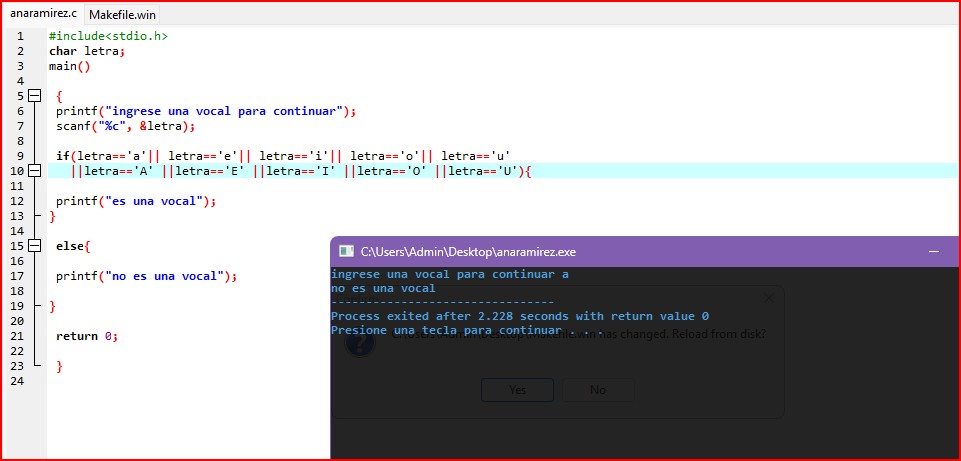
Task: Close the reload dialog with the X
Action: pos(768,297)
